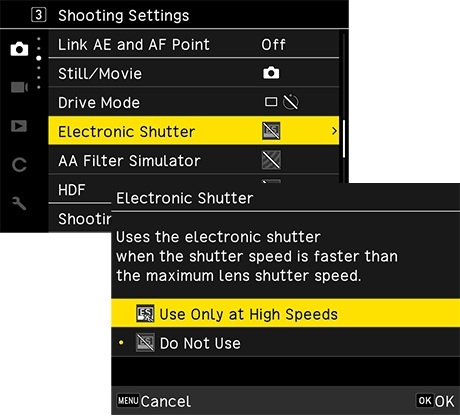Select the still camera sidebar icon
The image size is (460, 416).
19,49
